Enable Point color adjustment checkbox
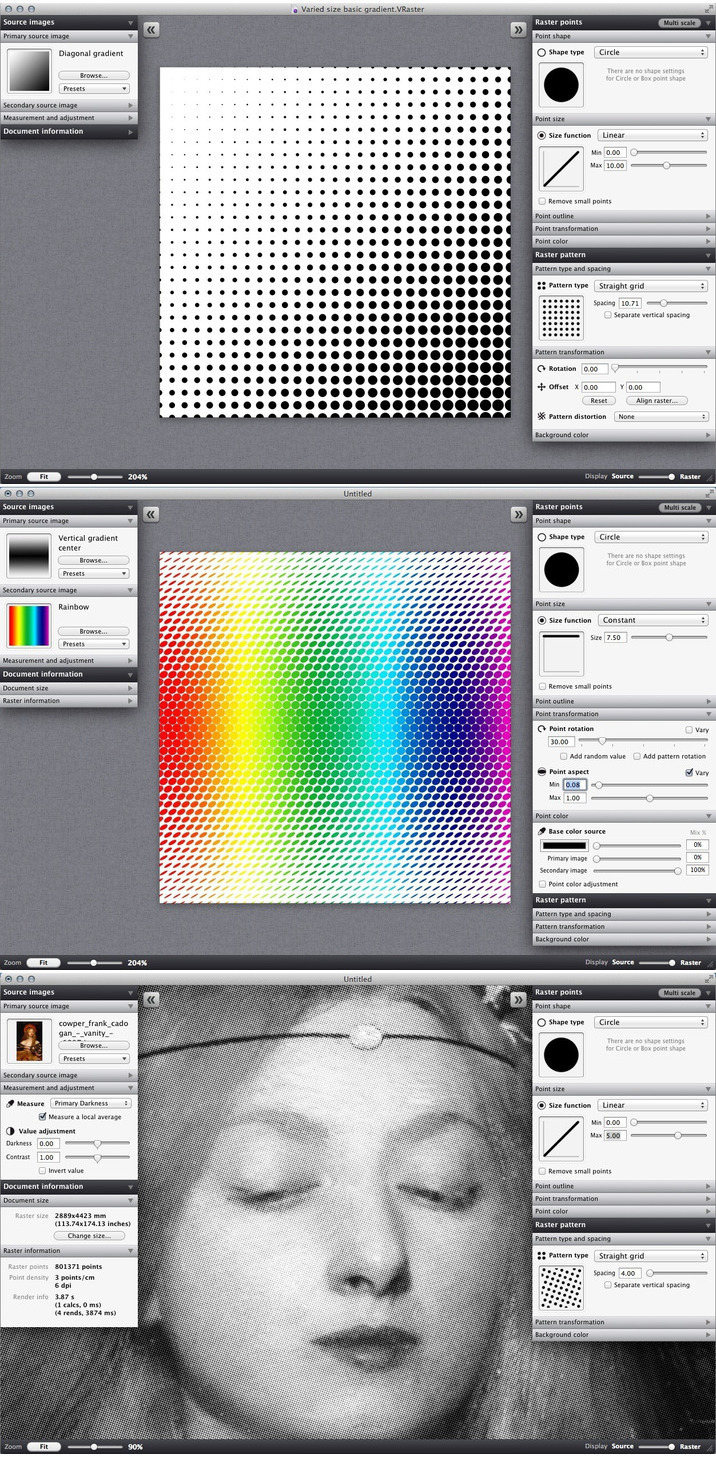The width and height of the screenshot is (716, 1464). pyautogui.click(x=542, y=884)
